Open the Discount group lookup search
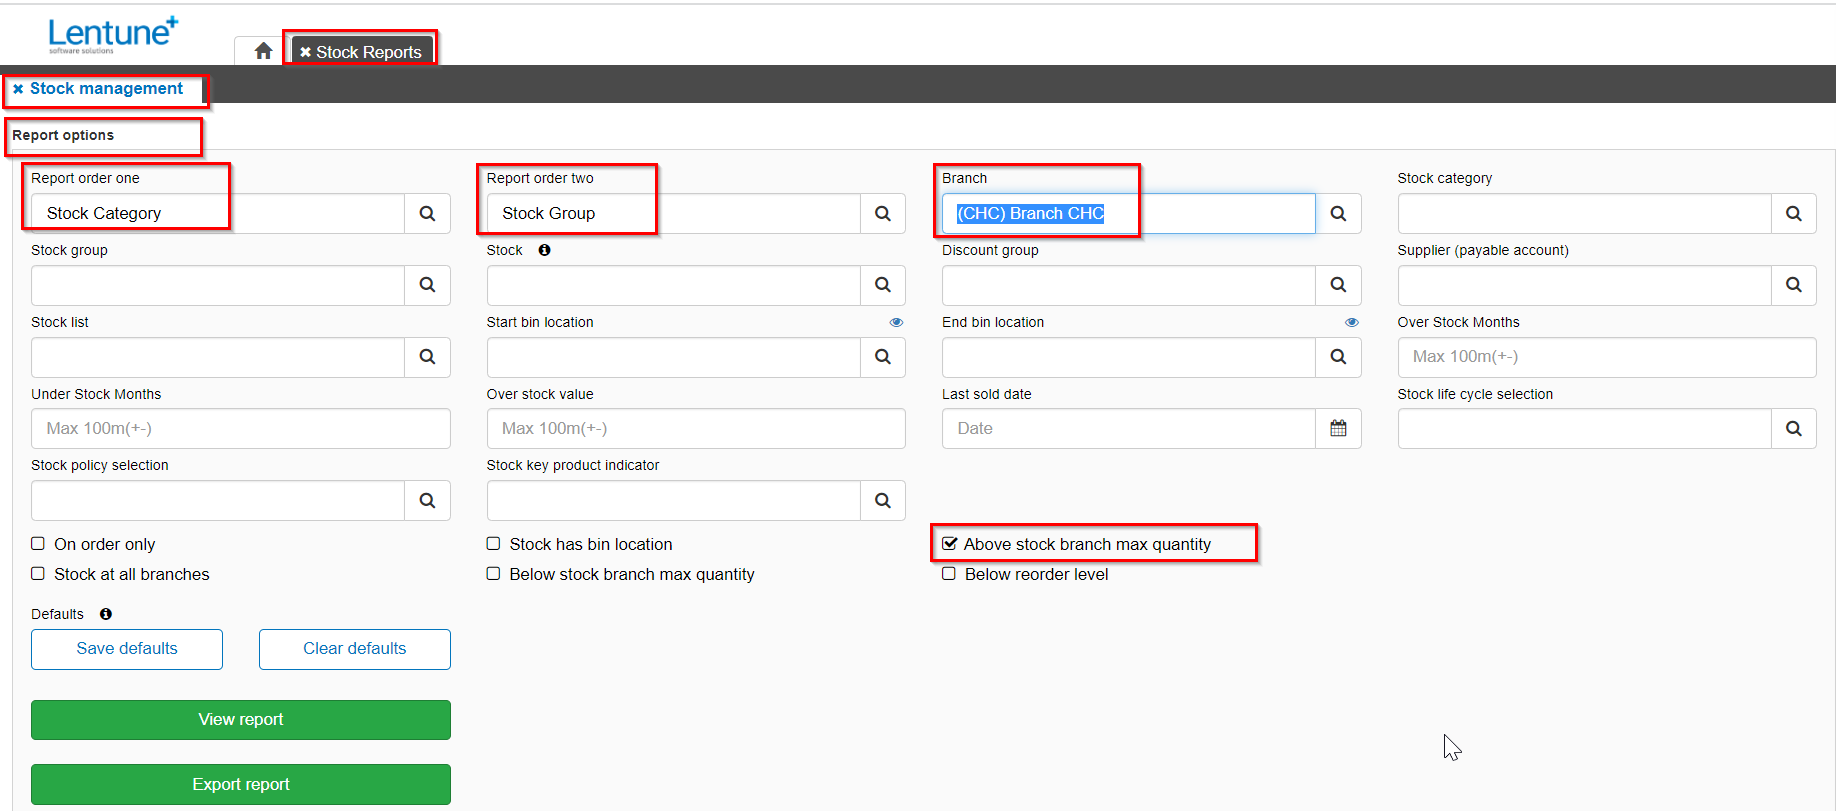 [x=1338, y=285]
